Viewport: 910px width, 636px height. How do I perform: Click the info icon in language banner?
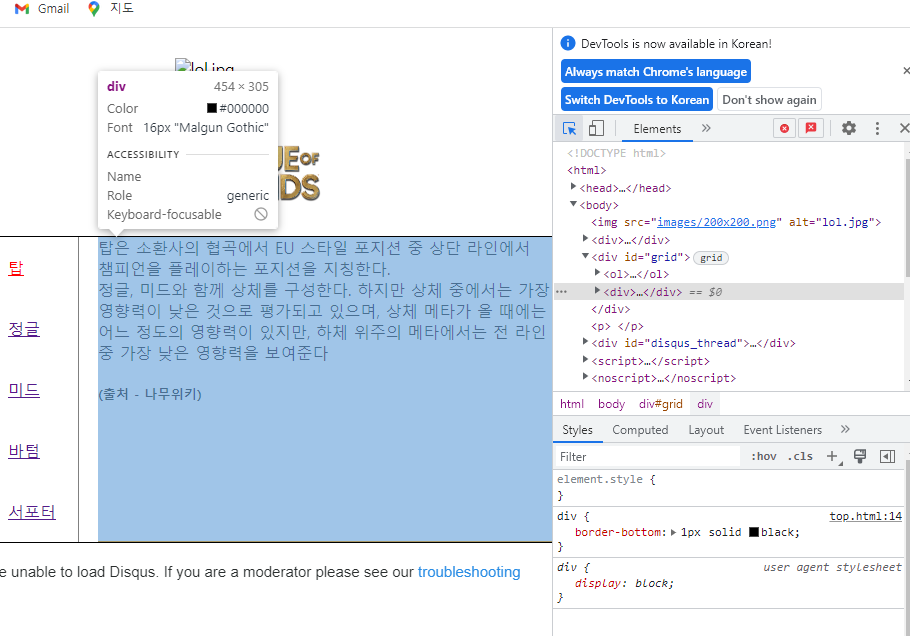pyautogui.click(x=568, y=44)
